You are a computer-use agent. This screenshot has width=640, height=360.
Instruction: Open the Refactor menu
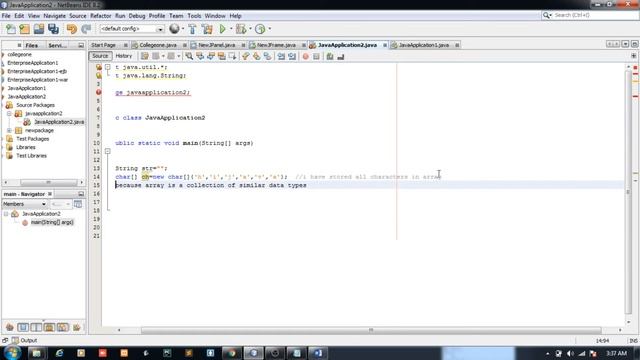[x=101, y=16]
